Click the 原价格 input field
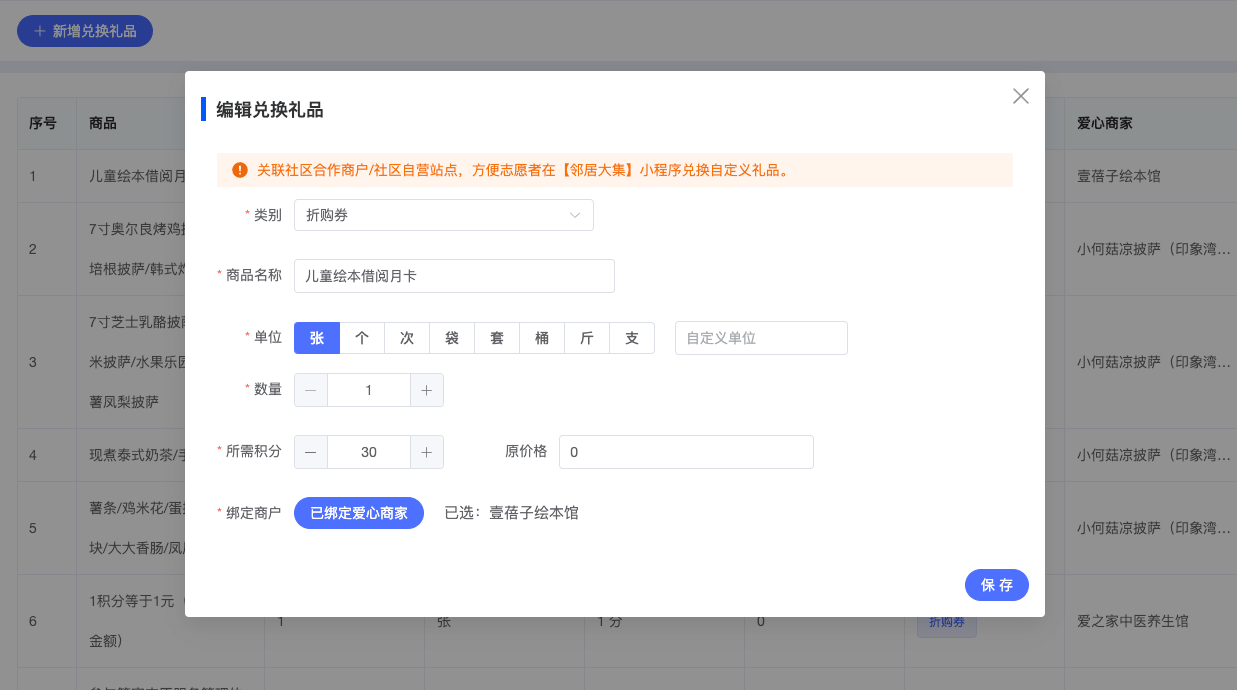This screenshot has height=690, width=1237. point(686,452)
